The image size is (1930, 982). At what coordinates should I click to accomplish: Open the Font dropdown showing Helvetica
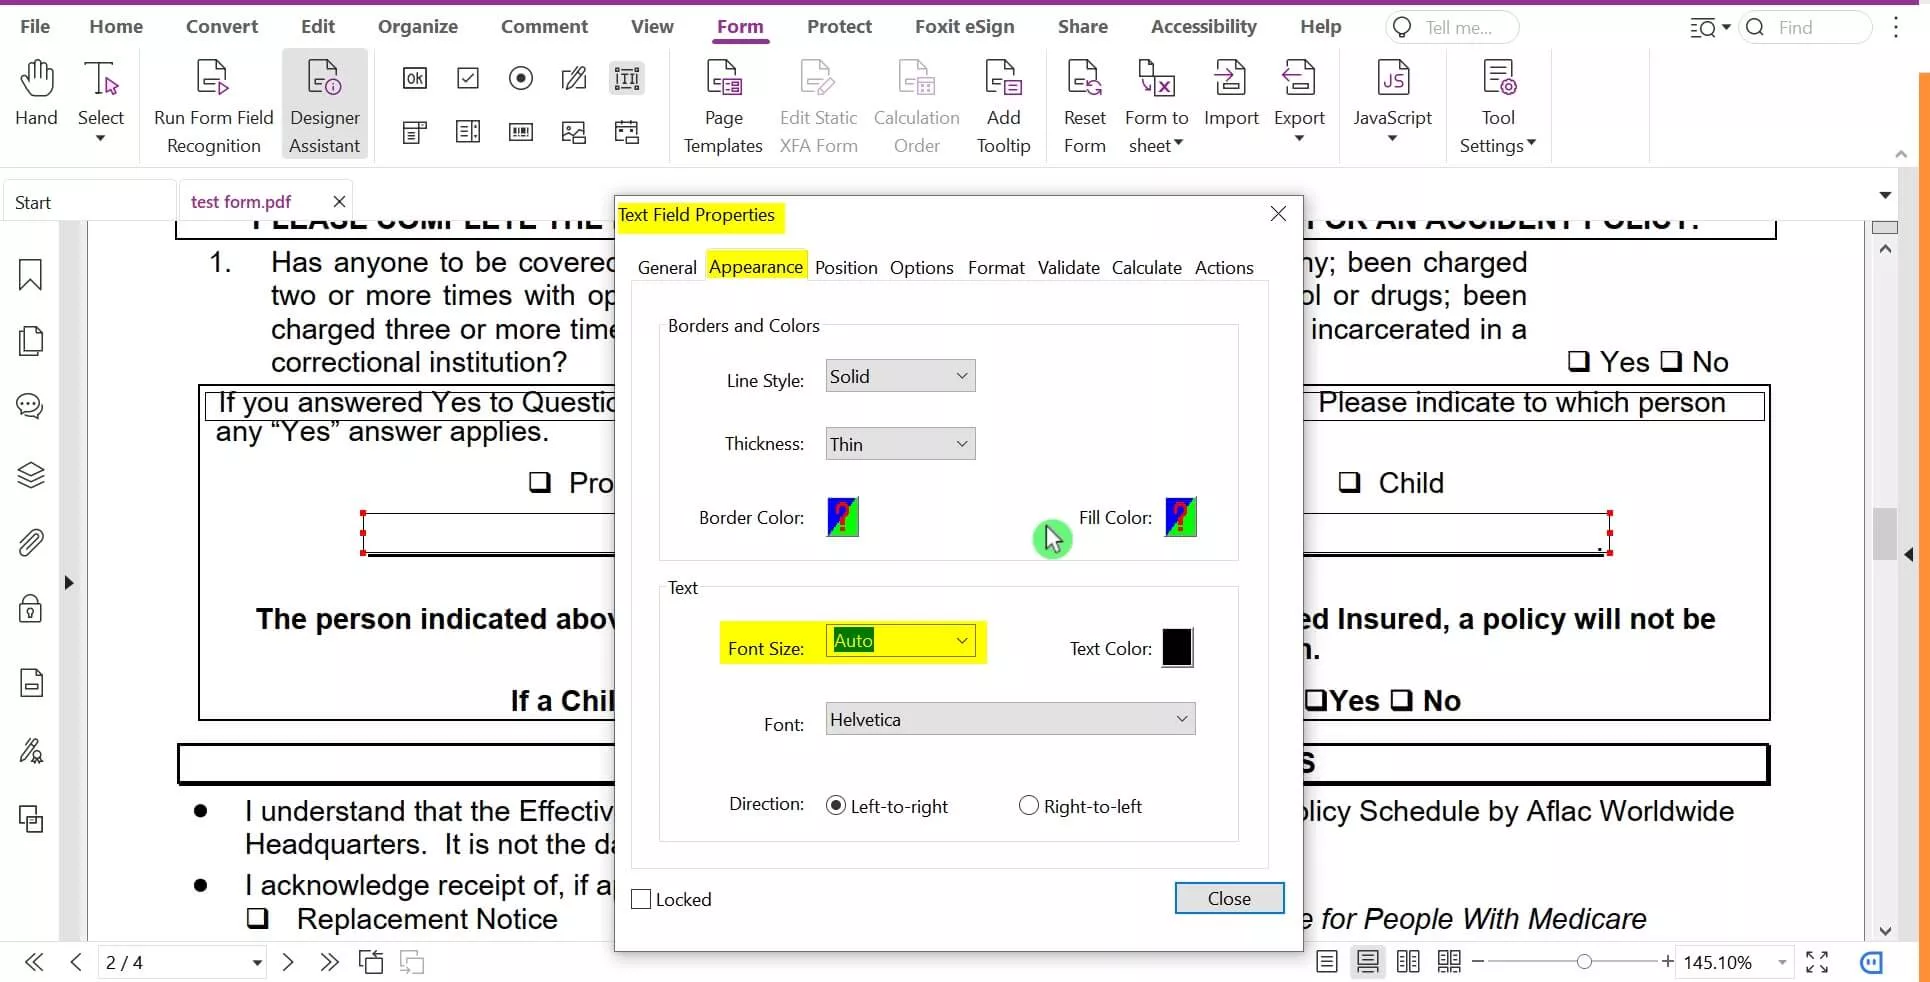pyautogui.click(x=1006, y=718)
